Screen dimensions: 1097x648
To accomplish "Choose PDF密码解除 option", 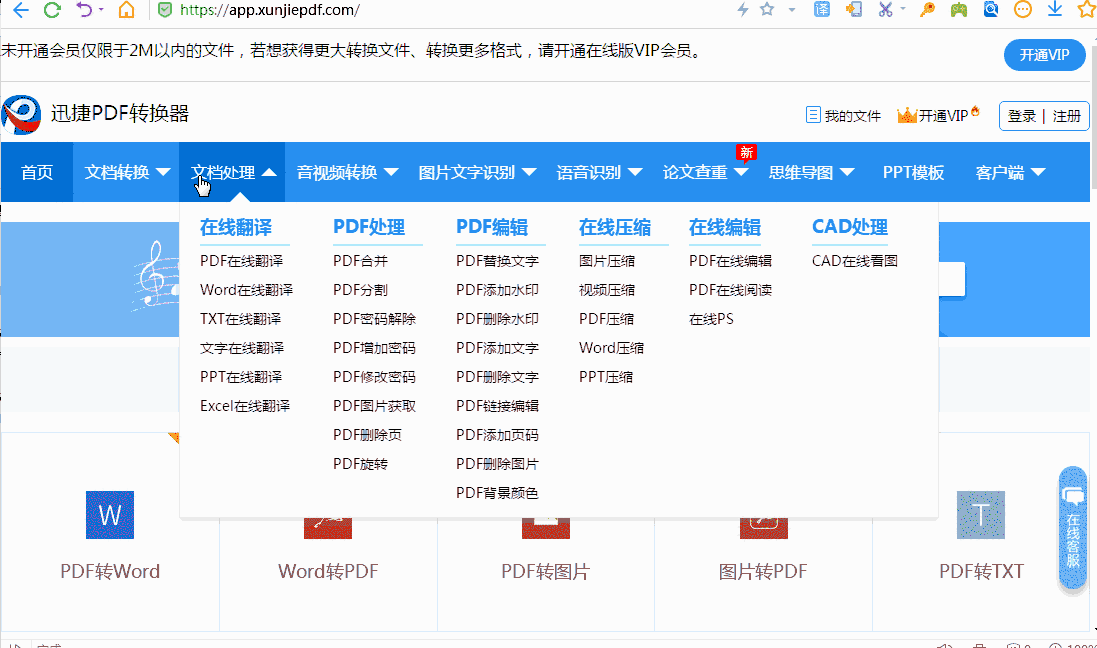I will pos(374,319).
